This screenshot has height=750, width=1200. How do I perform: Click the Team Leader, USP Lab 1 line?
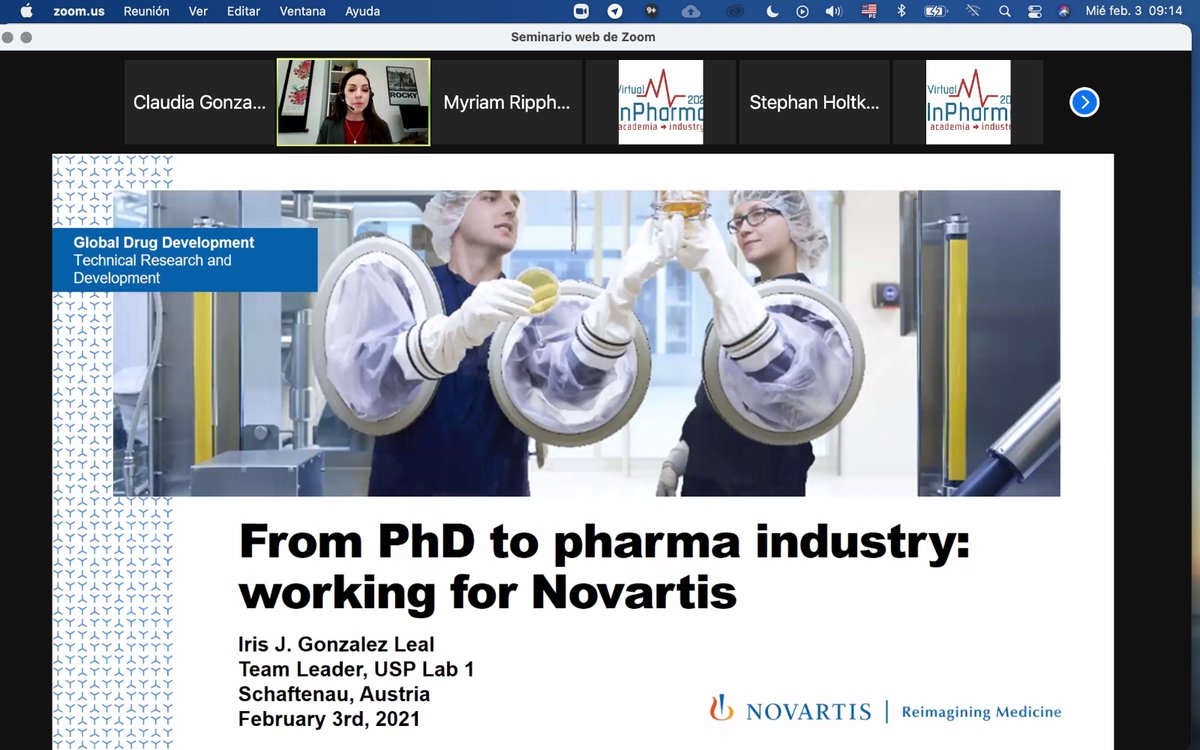pyautogui.click(x=356, y=670)
